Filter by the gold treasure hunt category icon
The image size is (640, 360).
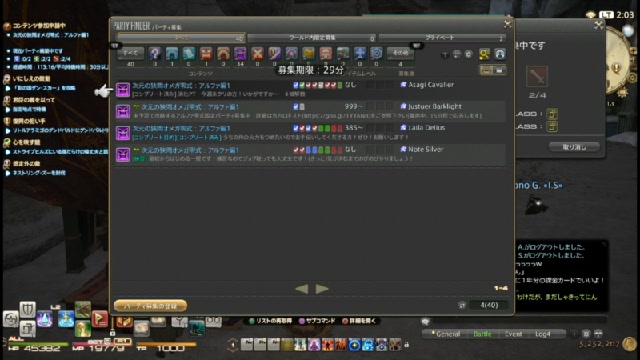309,53
